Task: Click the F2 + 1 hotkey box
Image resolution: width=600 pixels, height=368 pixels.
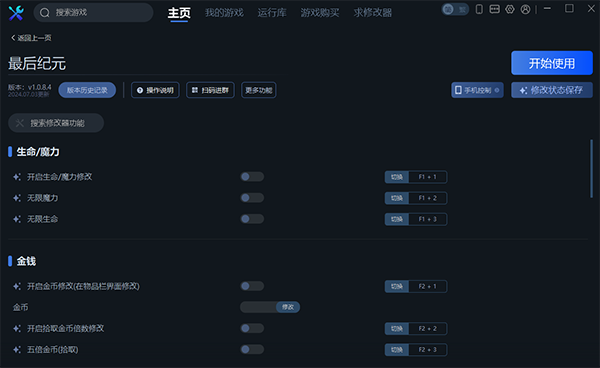Action: [428, 287]
